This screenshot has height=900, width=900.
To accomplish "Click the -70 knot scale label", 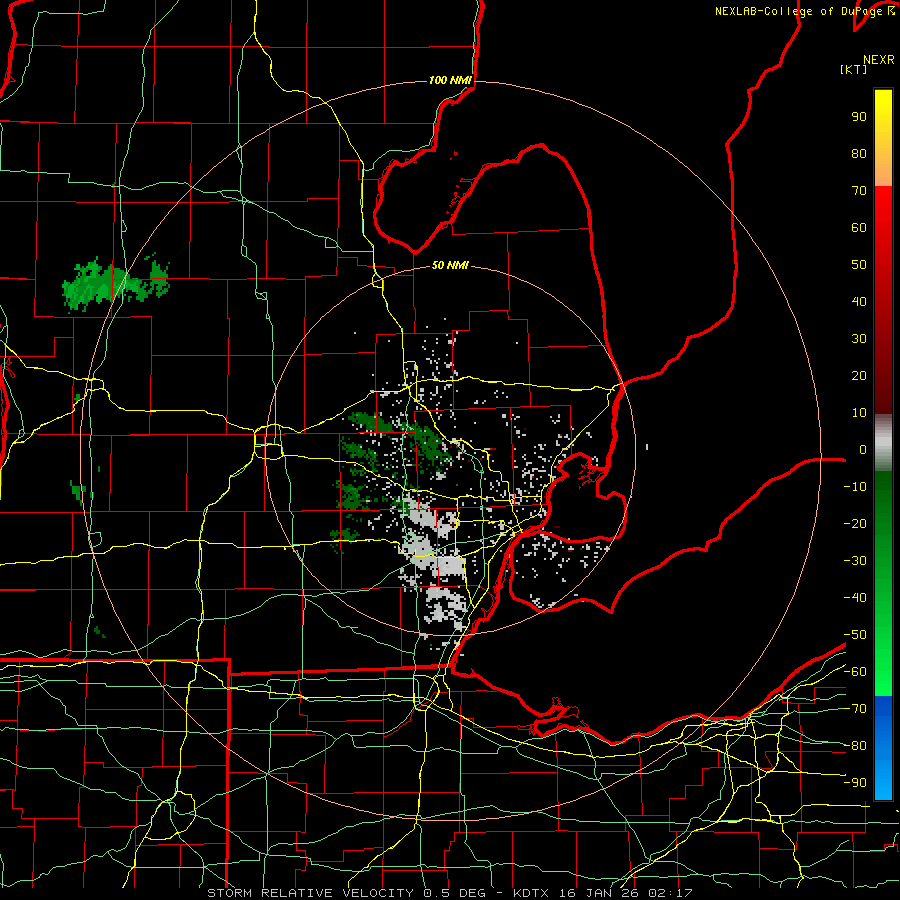I will coord(855,709).
